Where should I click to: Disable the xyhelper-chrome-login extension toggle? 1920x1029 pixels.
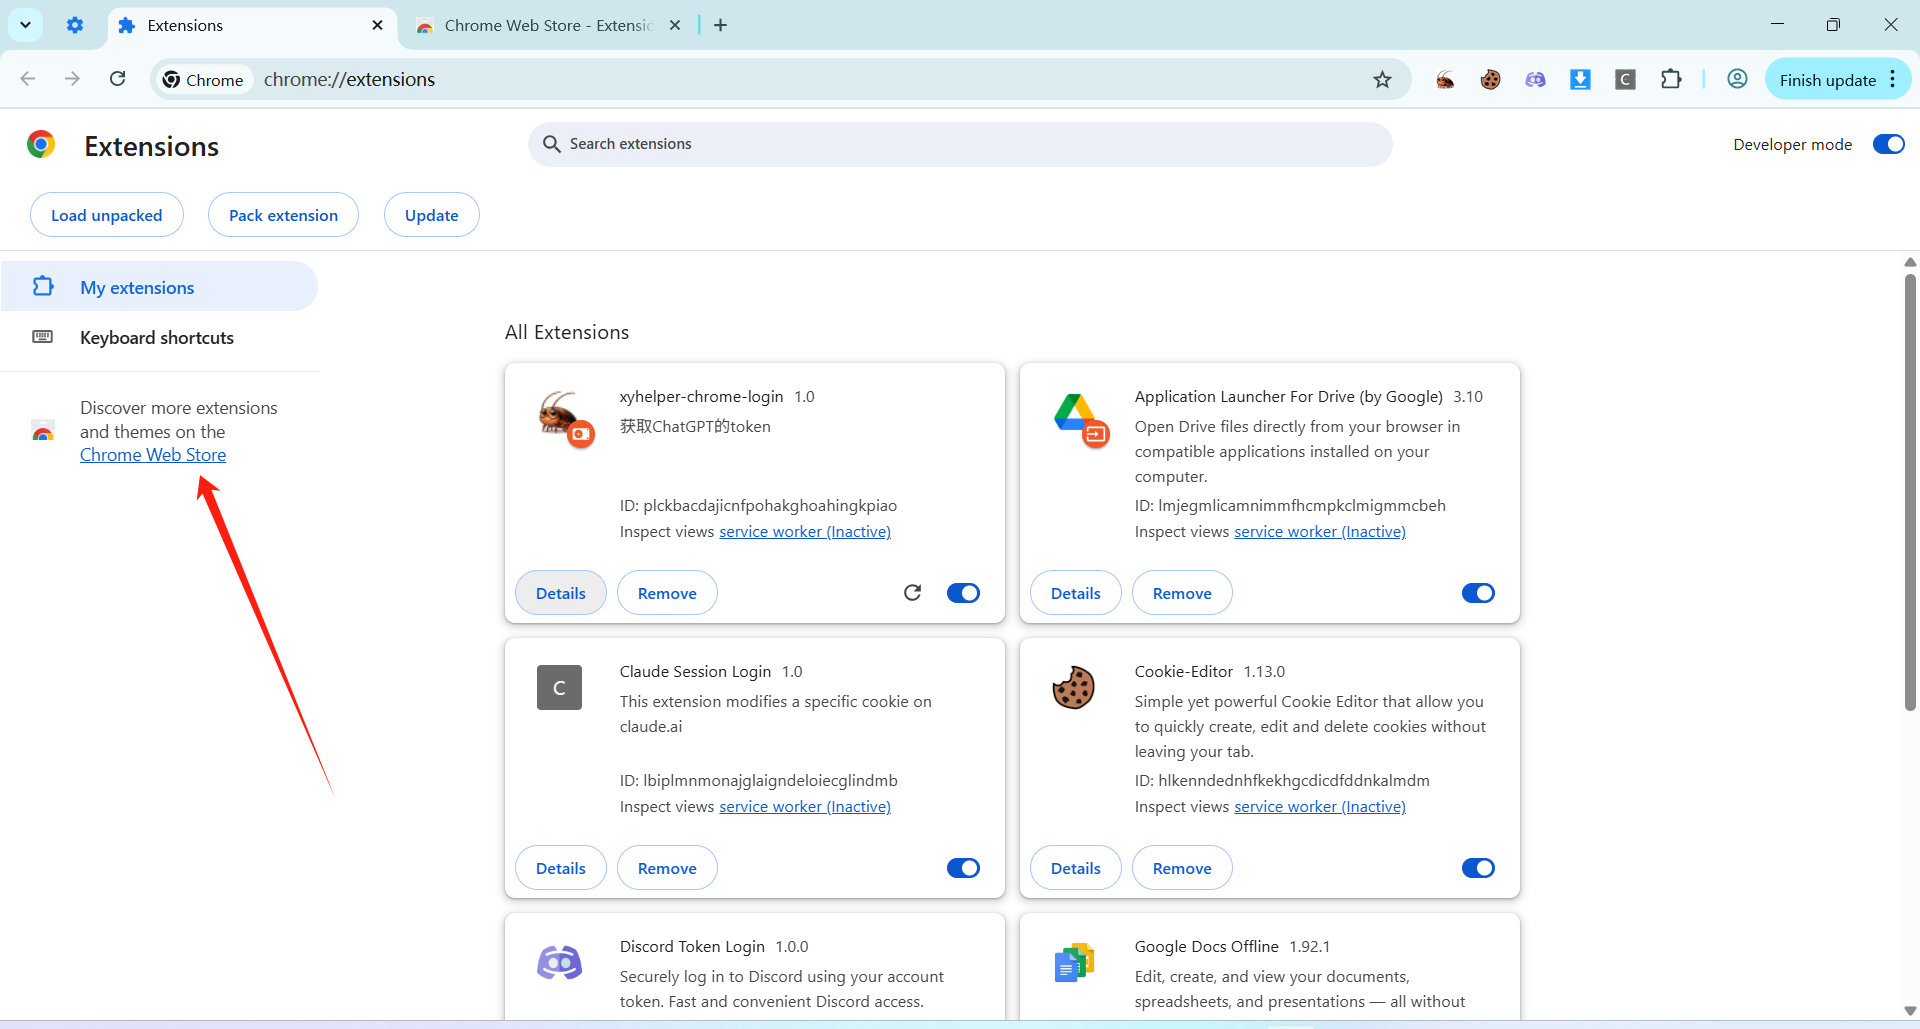point(963,593)
